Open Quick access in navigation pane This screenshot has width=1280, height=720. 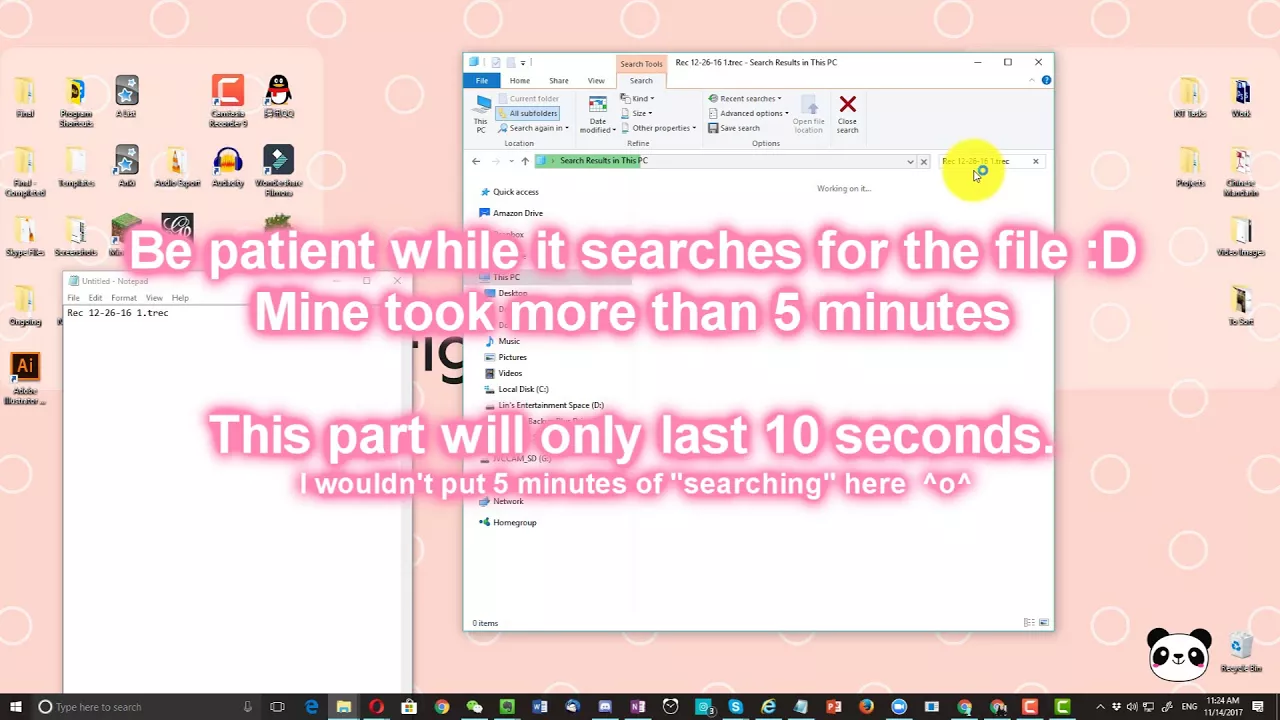coord(509,192)
